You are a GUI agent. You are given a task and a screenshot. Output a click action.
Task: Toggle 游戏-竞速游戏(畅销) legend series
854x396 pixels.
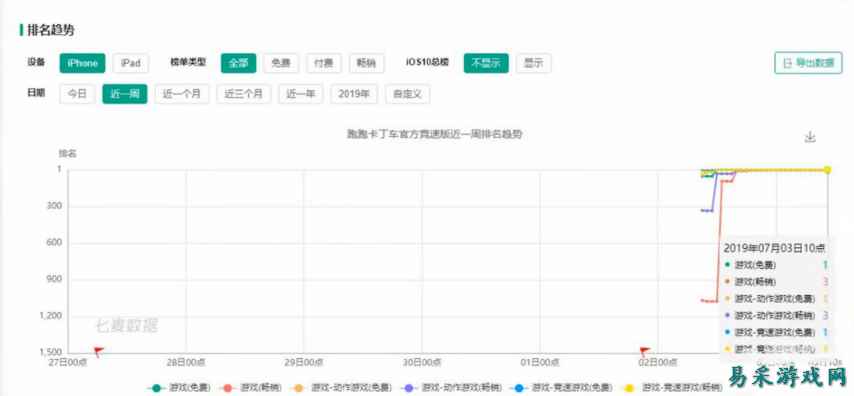tap(672, 388)
